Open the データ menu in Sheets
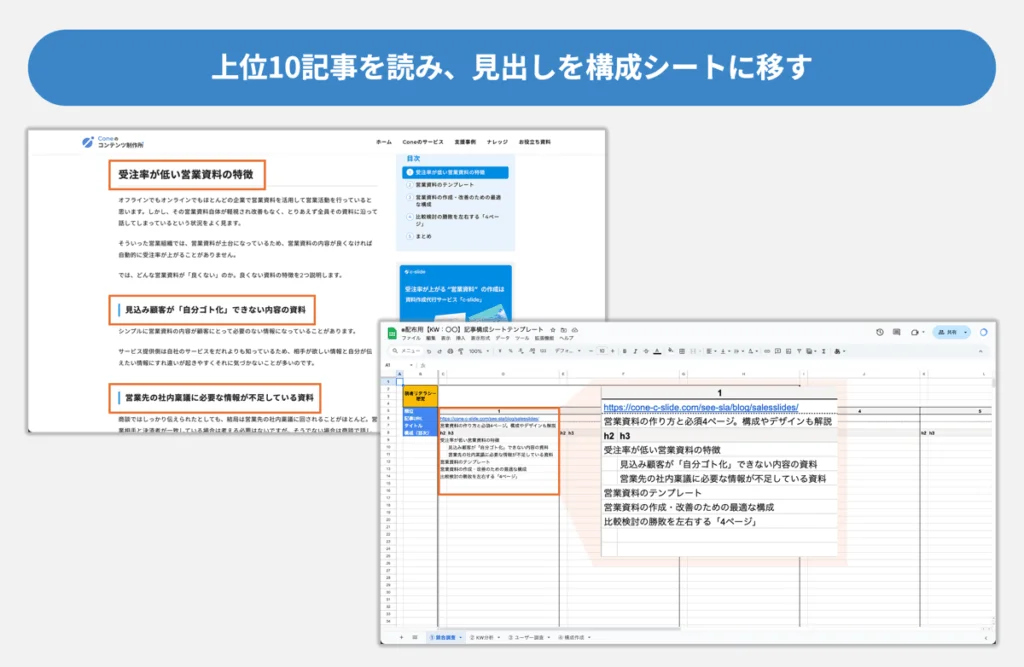Screen dimensions: 1024x667 501,338
